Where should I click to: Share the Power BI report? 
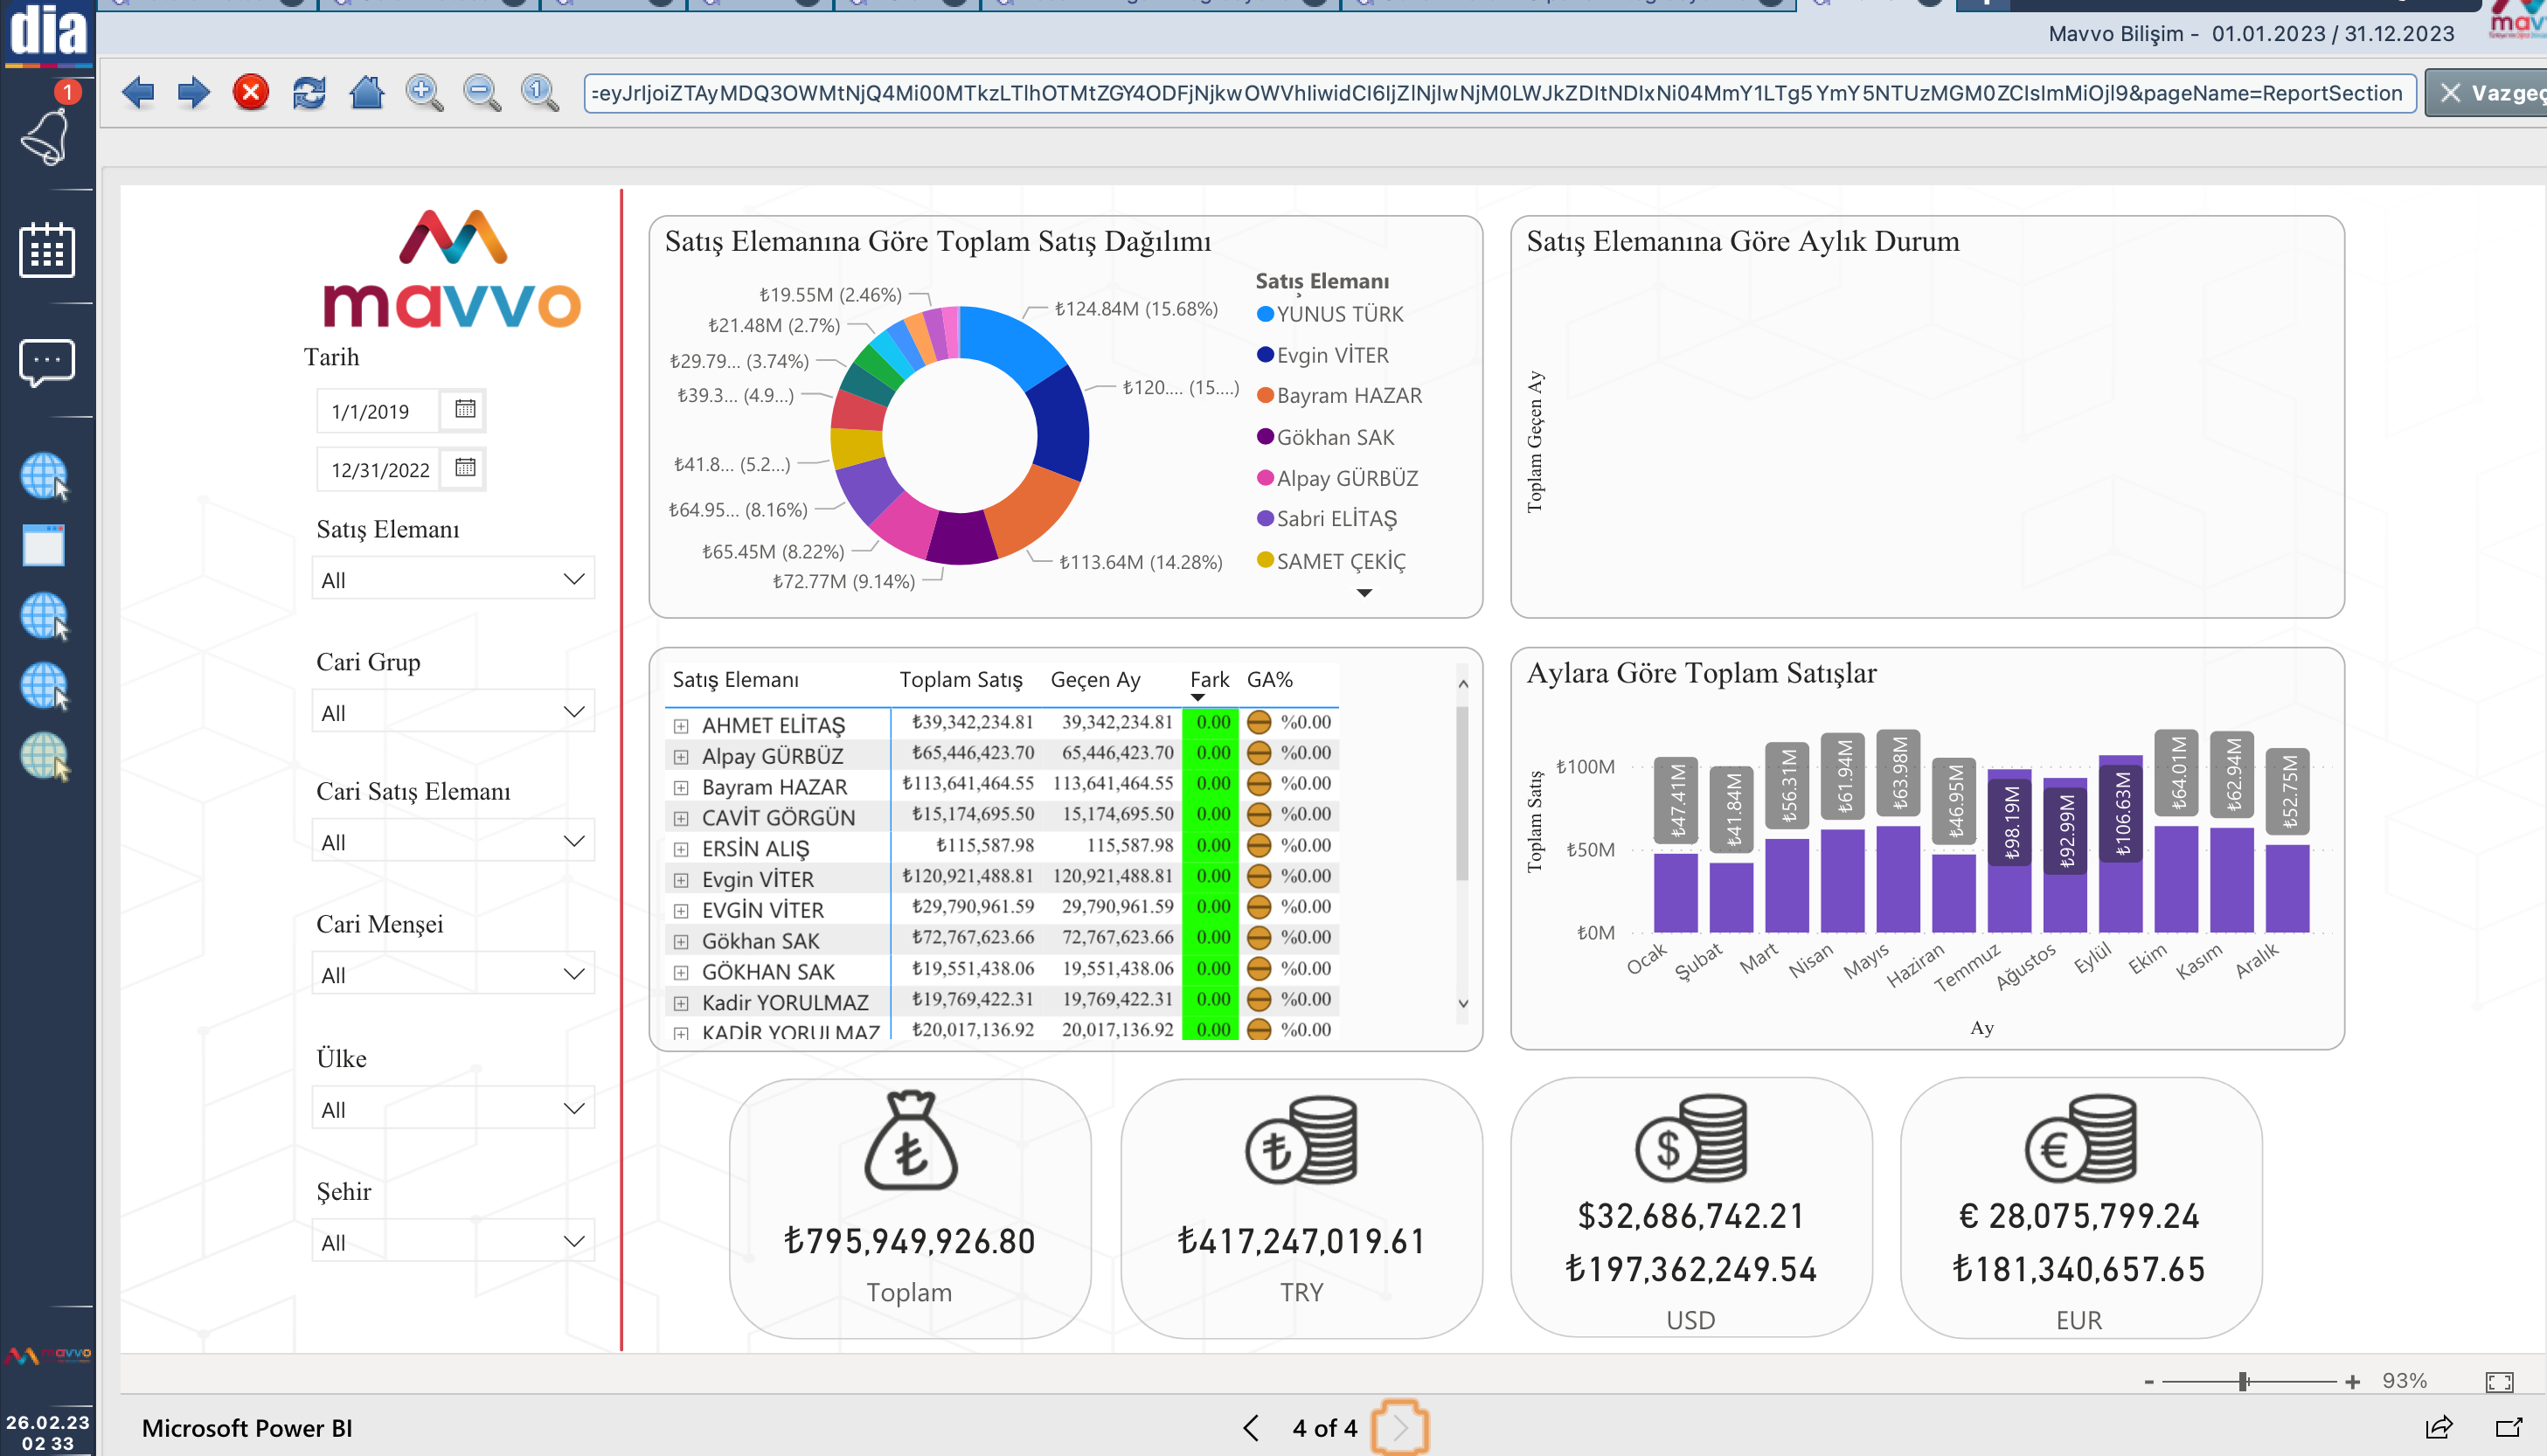(x=2439, y=1427)
